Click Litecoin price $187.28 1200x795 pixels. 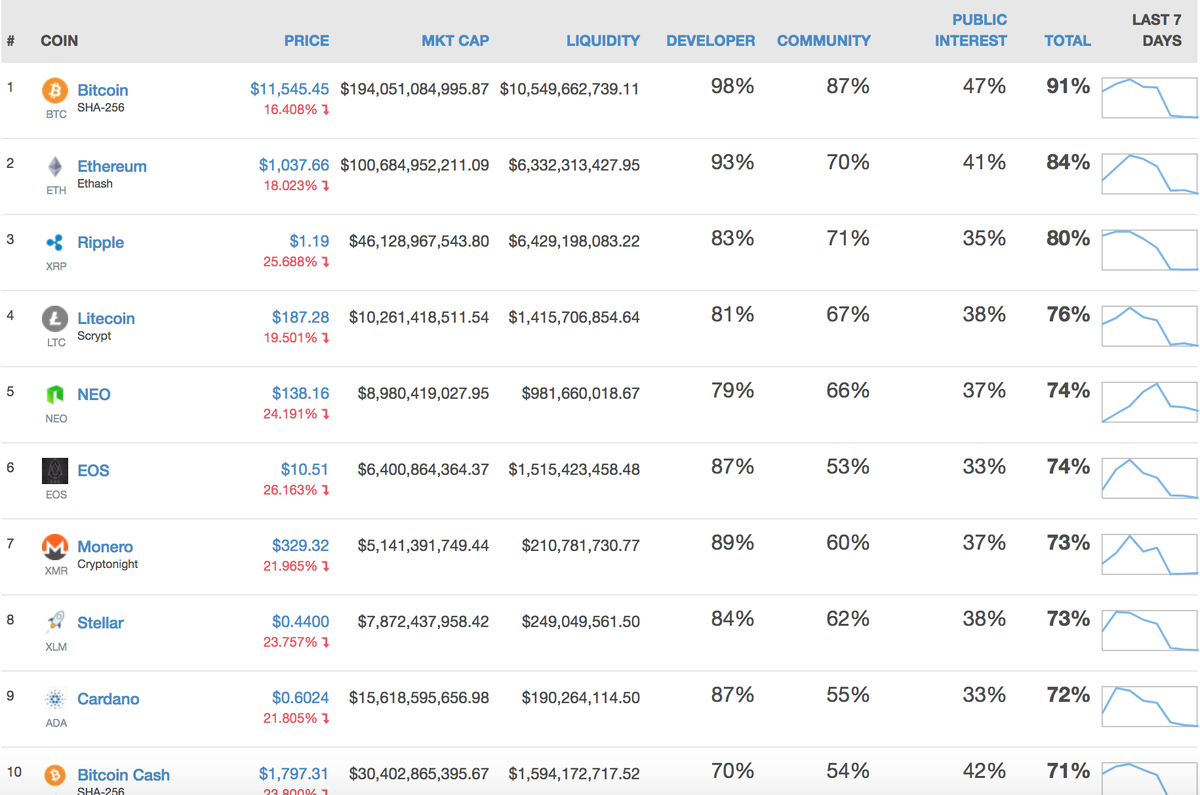click(301, 317)
